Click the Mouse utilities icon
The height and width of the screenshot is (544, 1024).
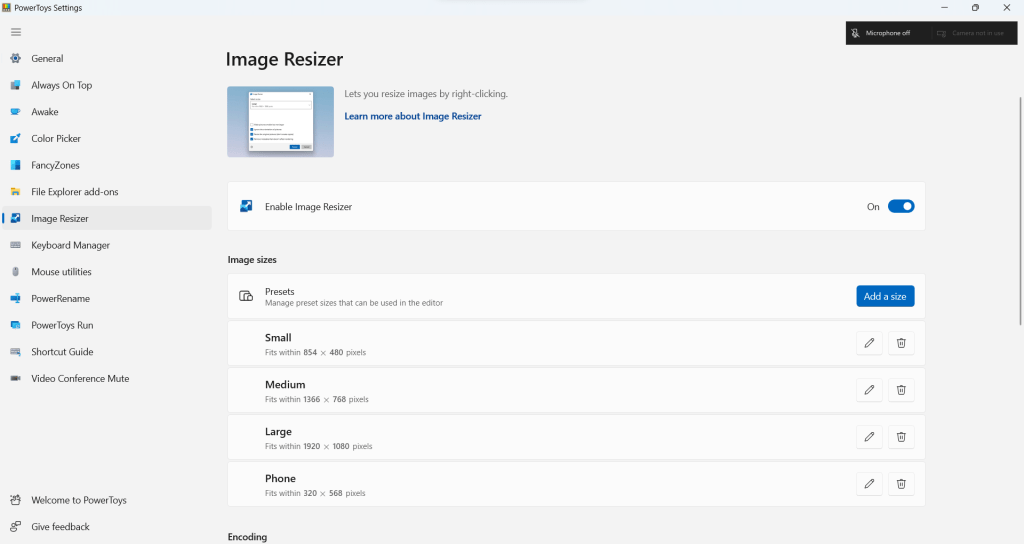[x=16, y=272]
